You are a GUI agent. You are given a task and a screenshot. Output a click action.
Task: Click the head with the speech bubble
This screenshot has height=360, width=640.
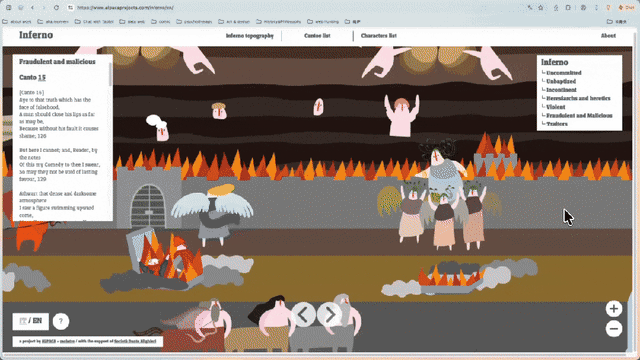pos(158,127)
